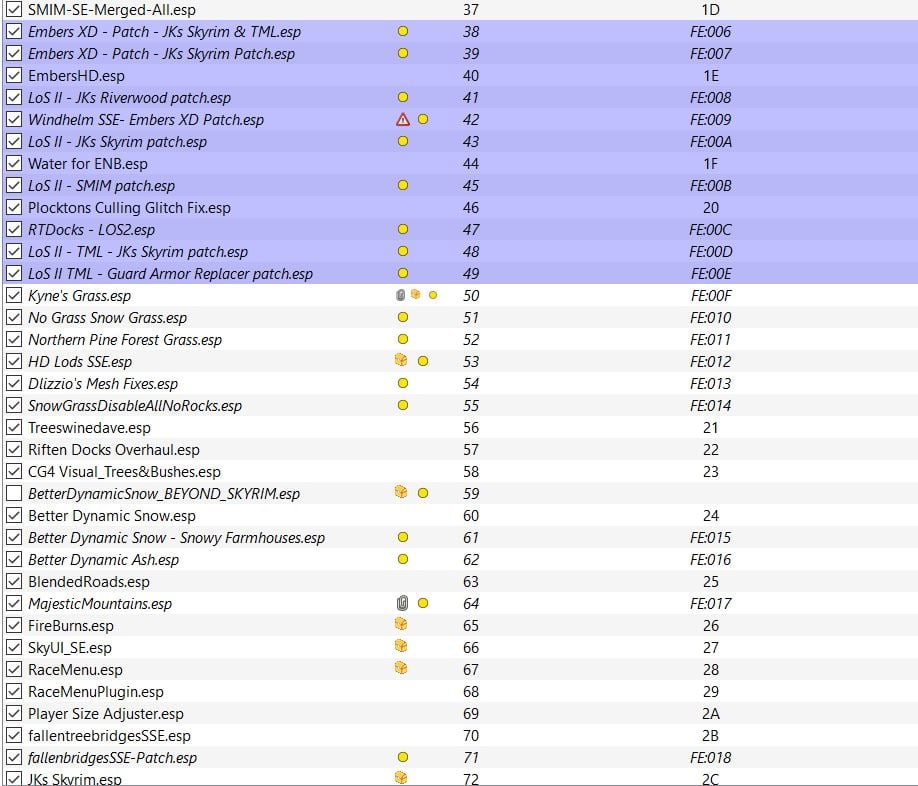The height and width of the screenshot is (786, 918).
Task: Click mod index FE:00F cell
Action: [x=711, y=296]
